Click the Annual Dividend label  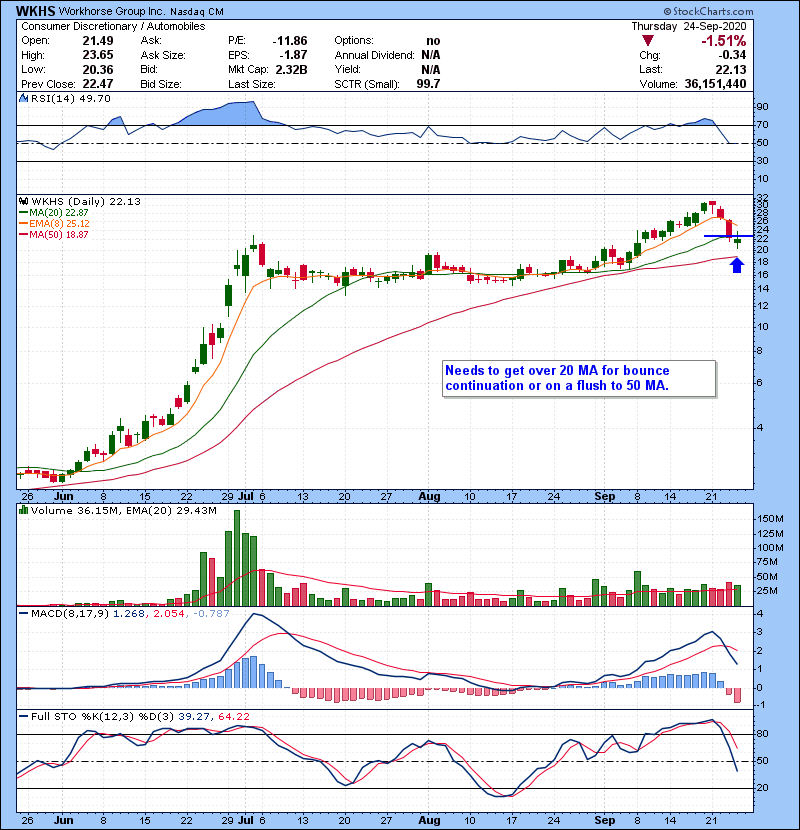coord(374,55)
